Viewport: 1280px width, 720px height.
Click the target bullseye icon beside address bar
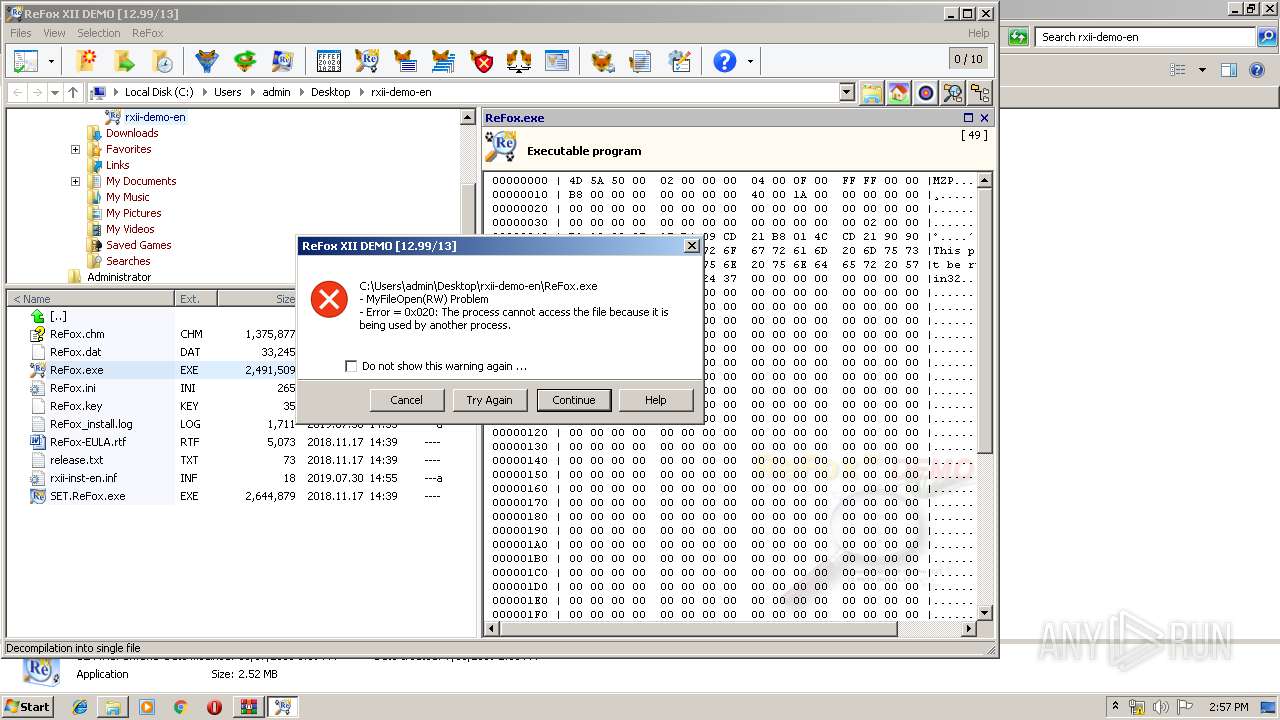click(x=926, y=93)
